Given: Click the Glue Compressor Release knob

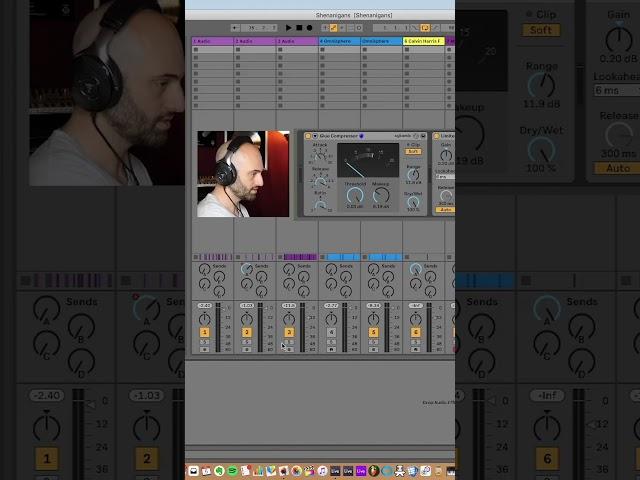Looking at the screenshot, I should [320, 180].
